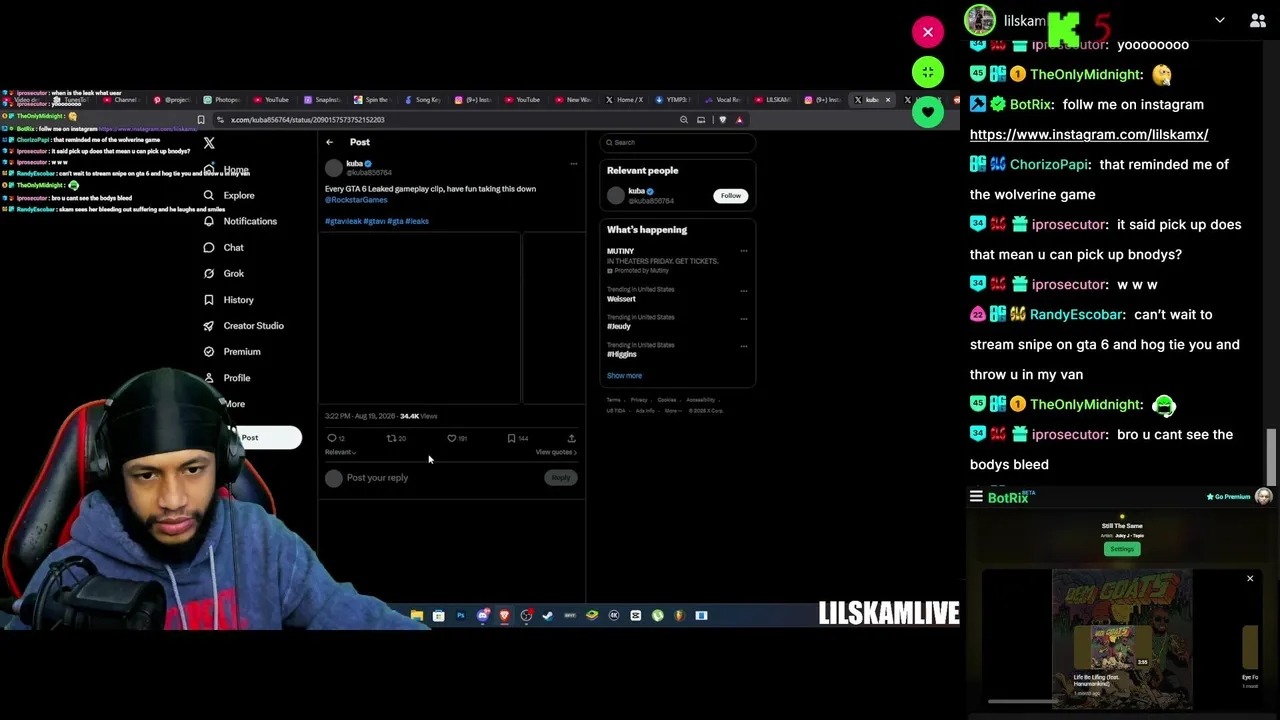Viewport: 1280px width, 720px height.
Task: Open the #Jeudy trending topic
Action: pyautogui.click(x=619, y=326)
